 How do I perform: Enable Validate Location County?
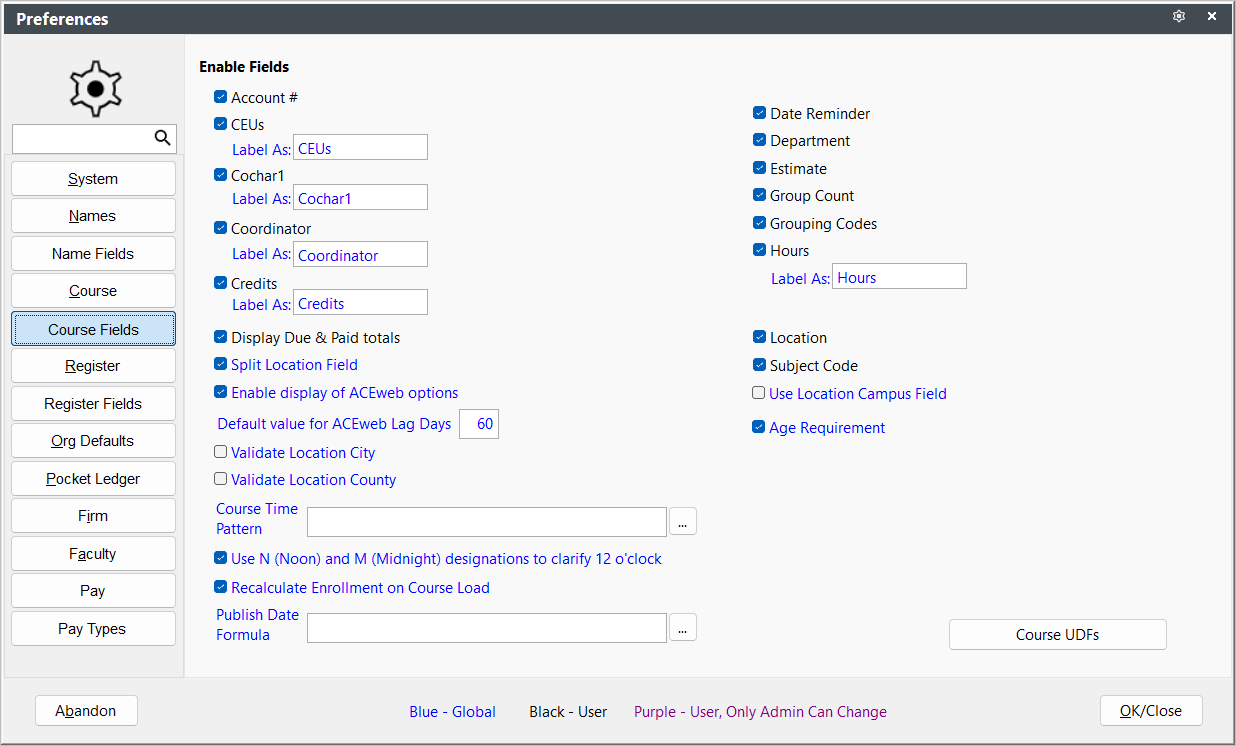tap(221, 479)
